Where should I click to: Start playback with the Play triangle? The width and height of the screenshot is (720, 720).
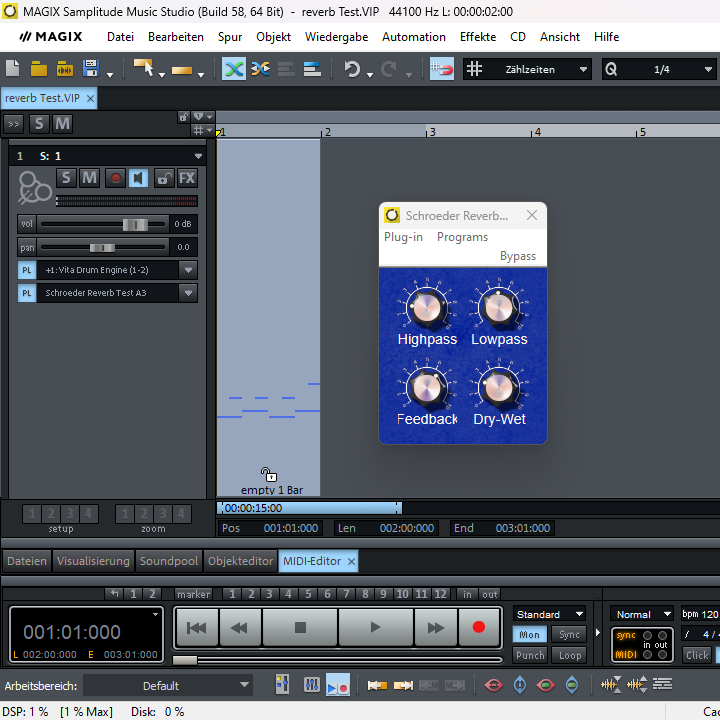(375, 628)
